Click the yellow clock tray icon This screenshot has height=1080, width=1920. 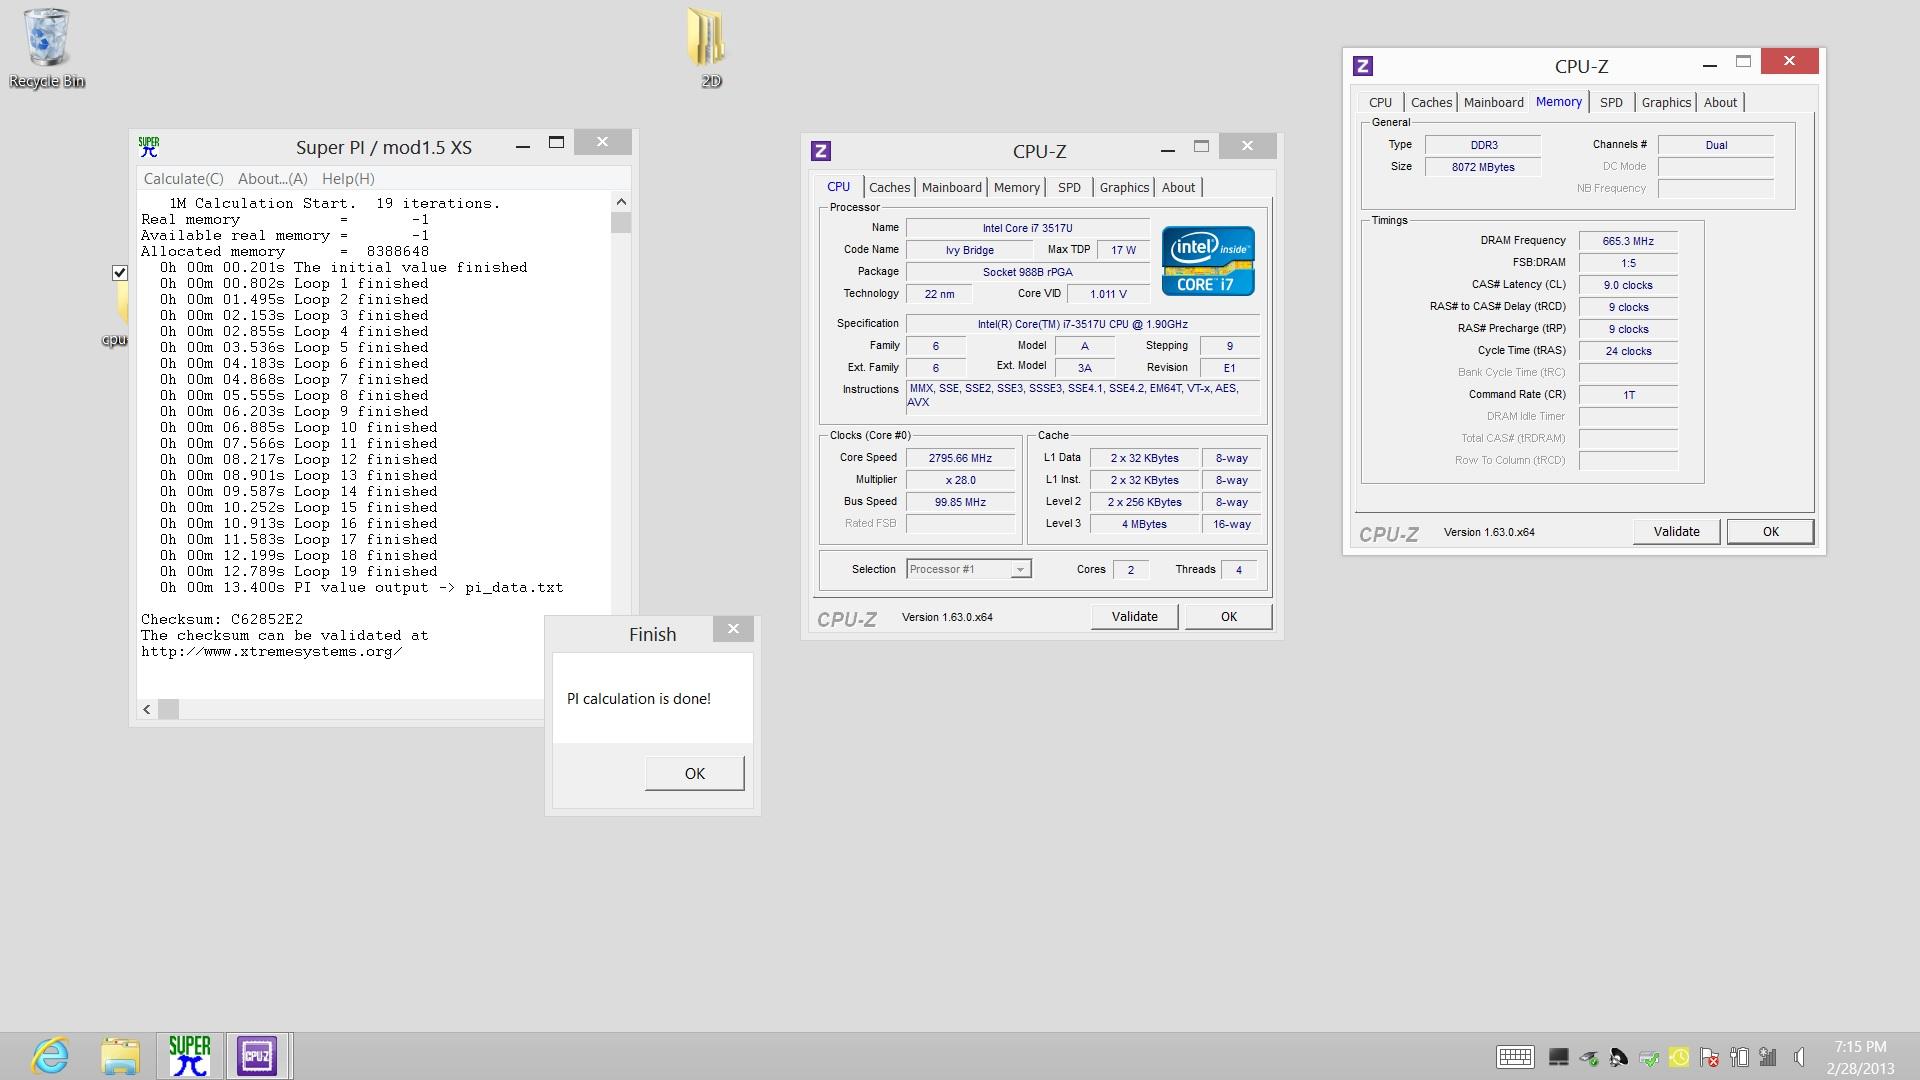click(x=1679, y=1057)
